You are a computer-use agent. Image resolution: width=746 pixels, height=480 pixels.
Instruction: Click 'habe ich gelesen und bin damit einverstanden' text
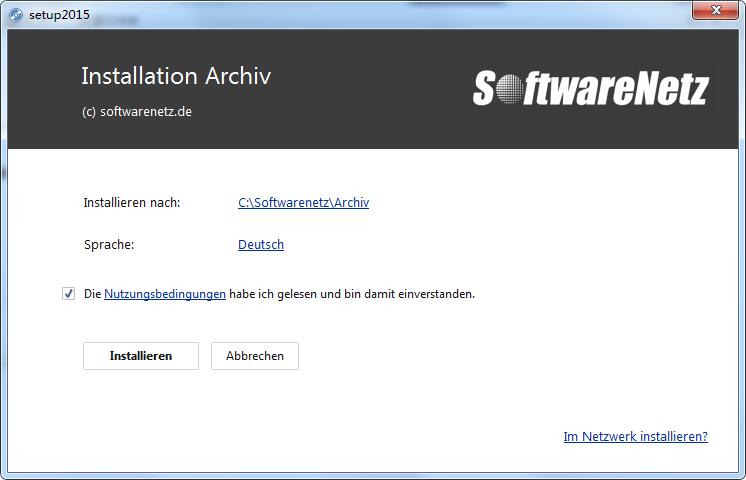tap(352, 294)
